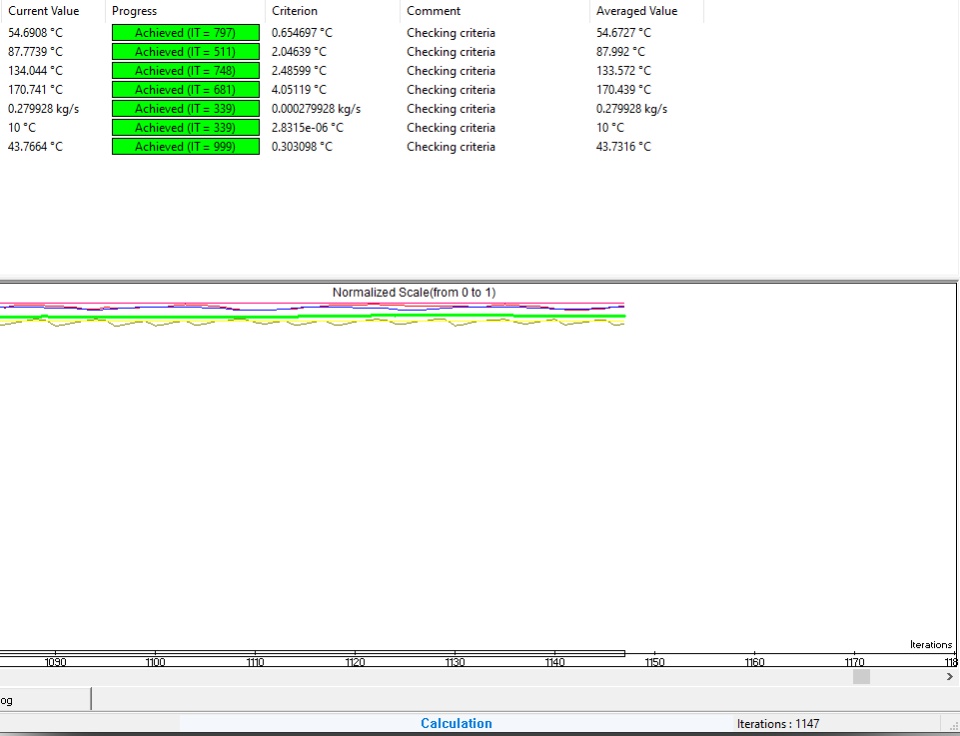Select the Achieved (IT = 797) progress bar
960x736 pixels.
tap(186, 32)
